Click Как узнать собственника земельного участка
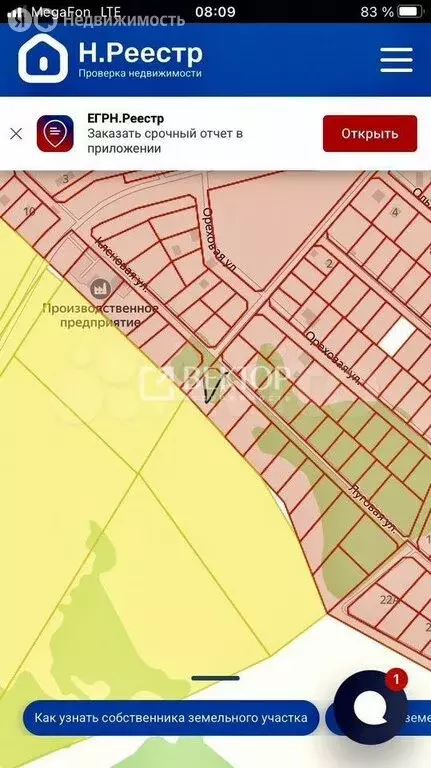This screenshot has height=768, width=431. click(x=171, y=718)
